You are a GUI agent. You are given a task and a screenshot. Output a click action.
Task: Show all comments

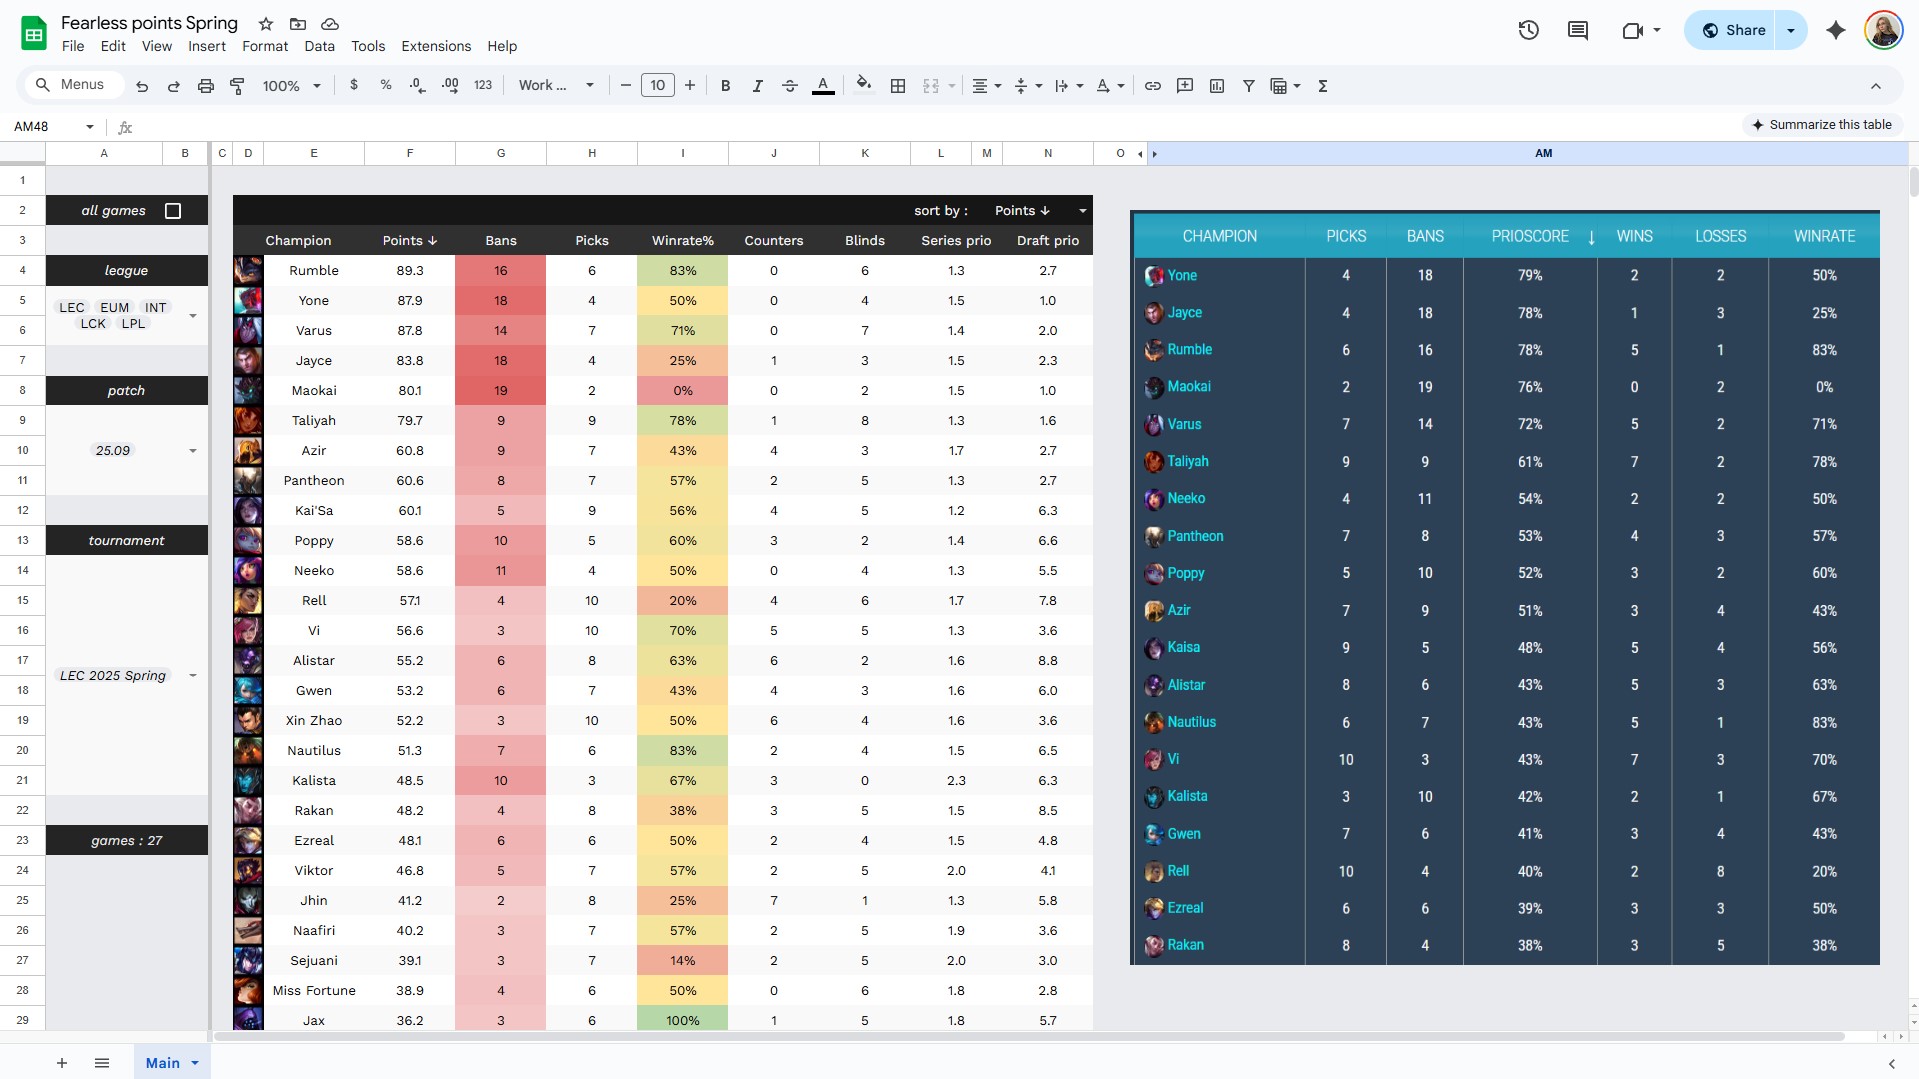[x=1578, y=30]
